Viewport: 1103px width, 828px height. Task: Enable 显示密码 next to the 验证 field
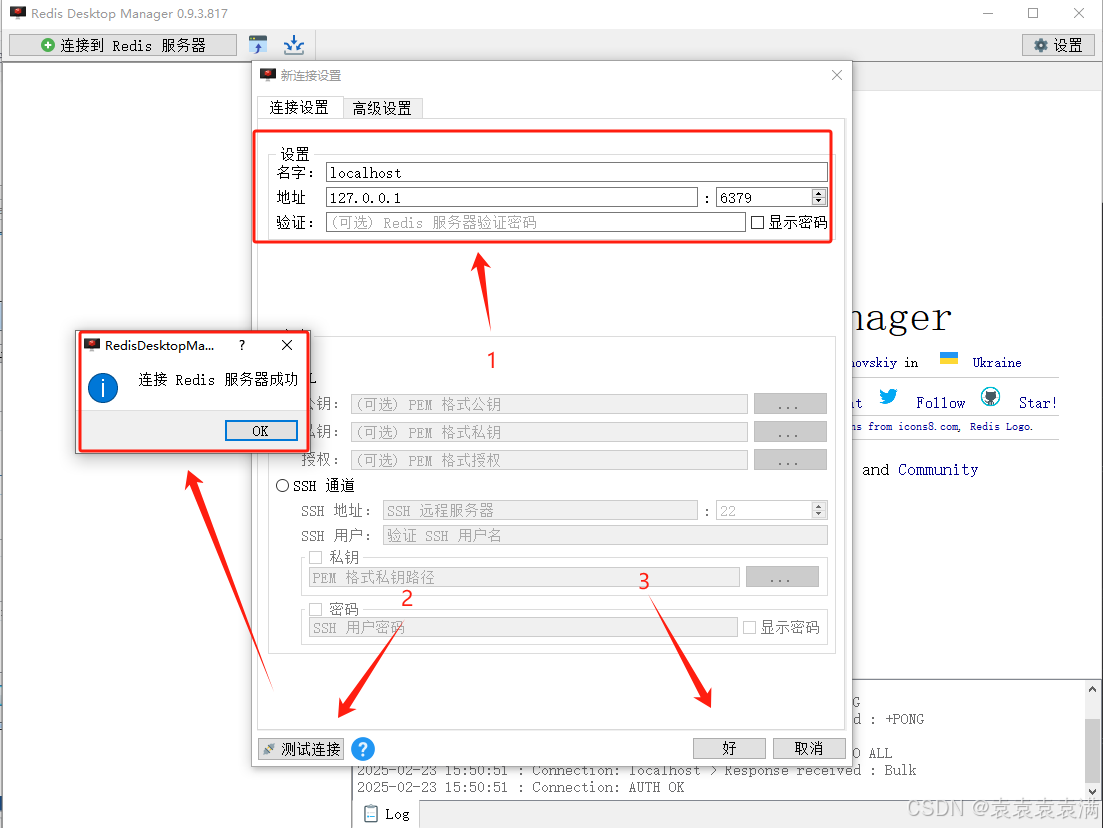pos(758,222)
